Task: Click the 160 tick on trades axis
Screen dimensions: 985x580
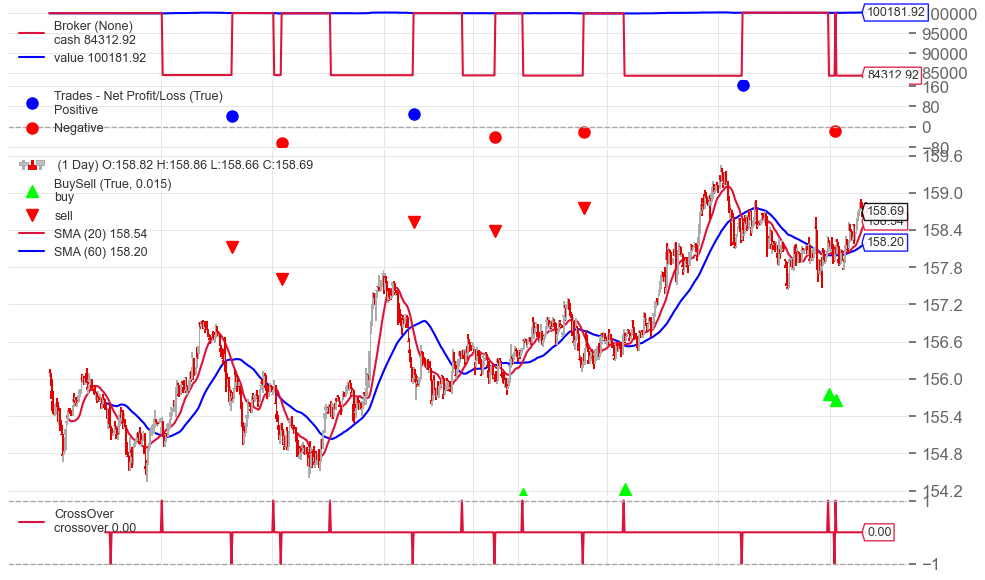Action: click(935, 88)
